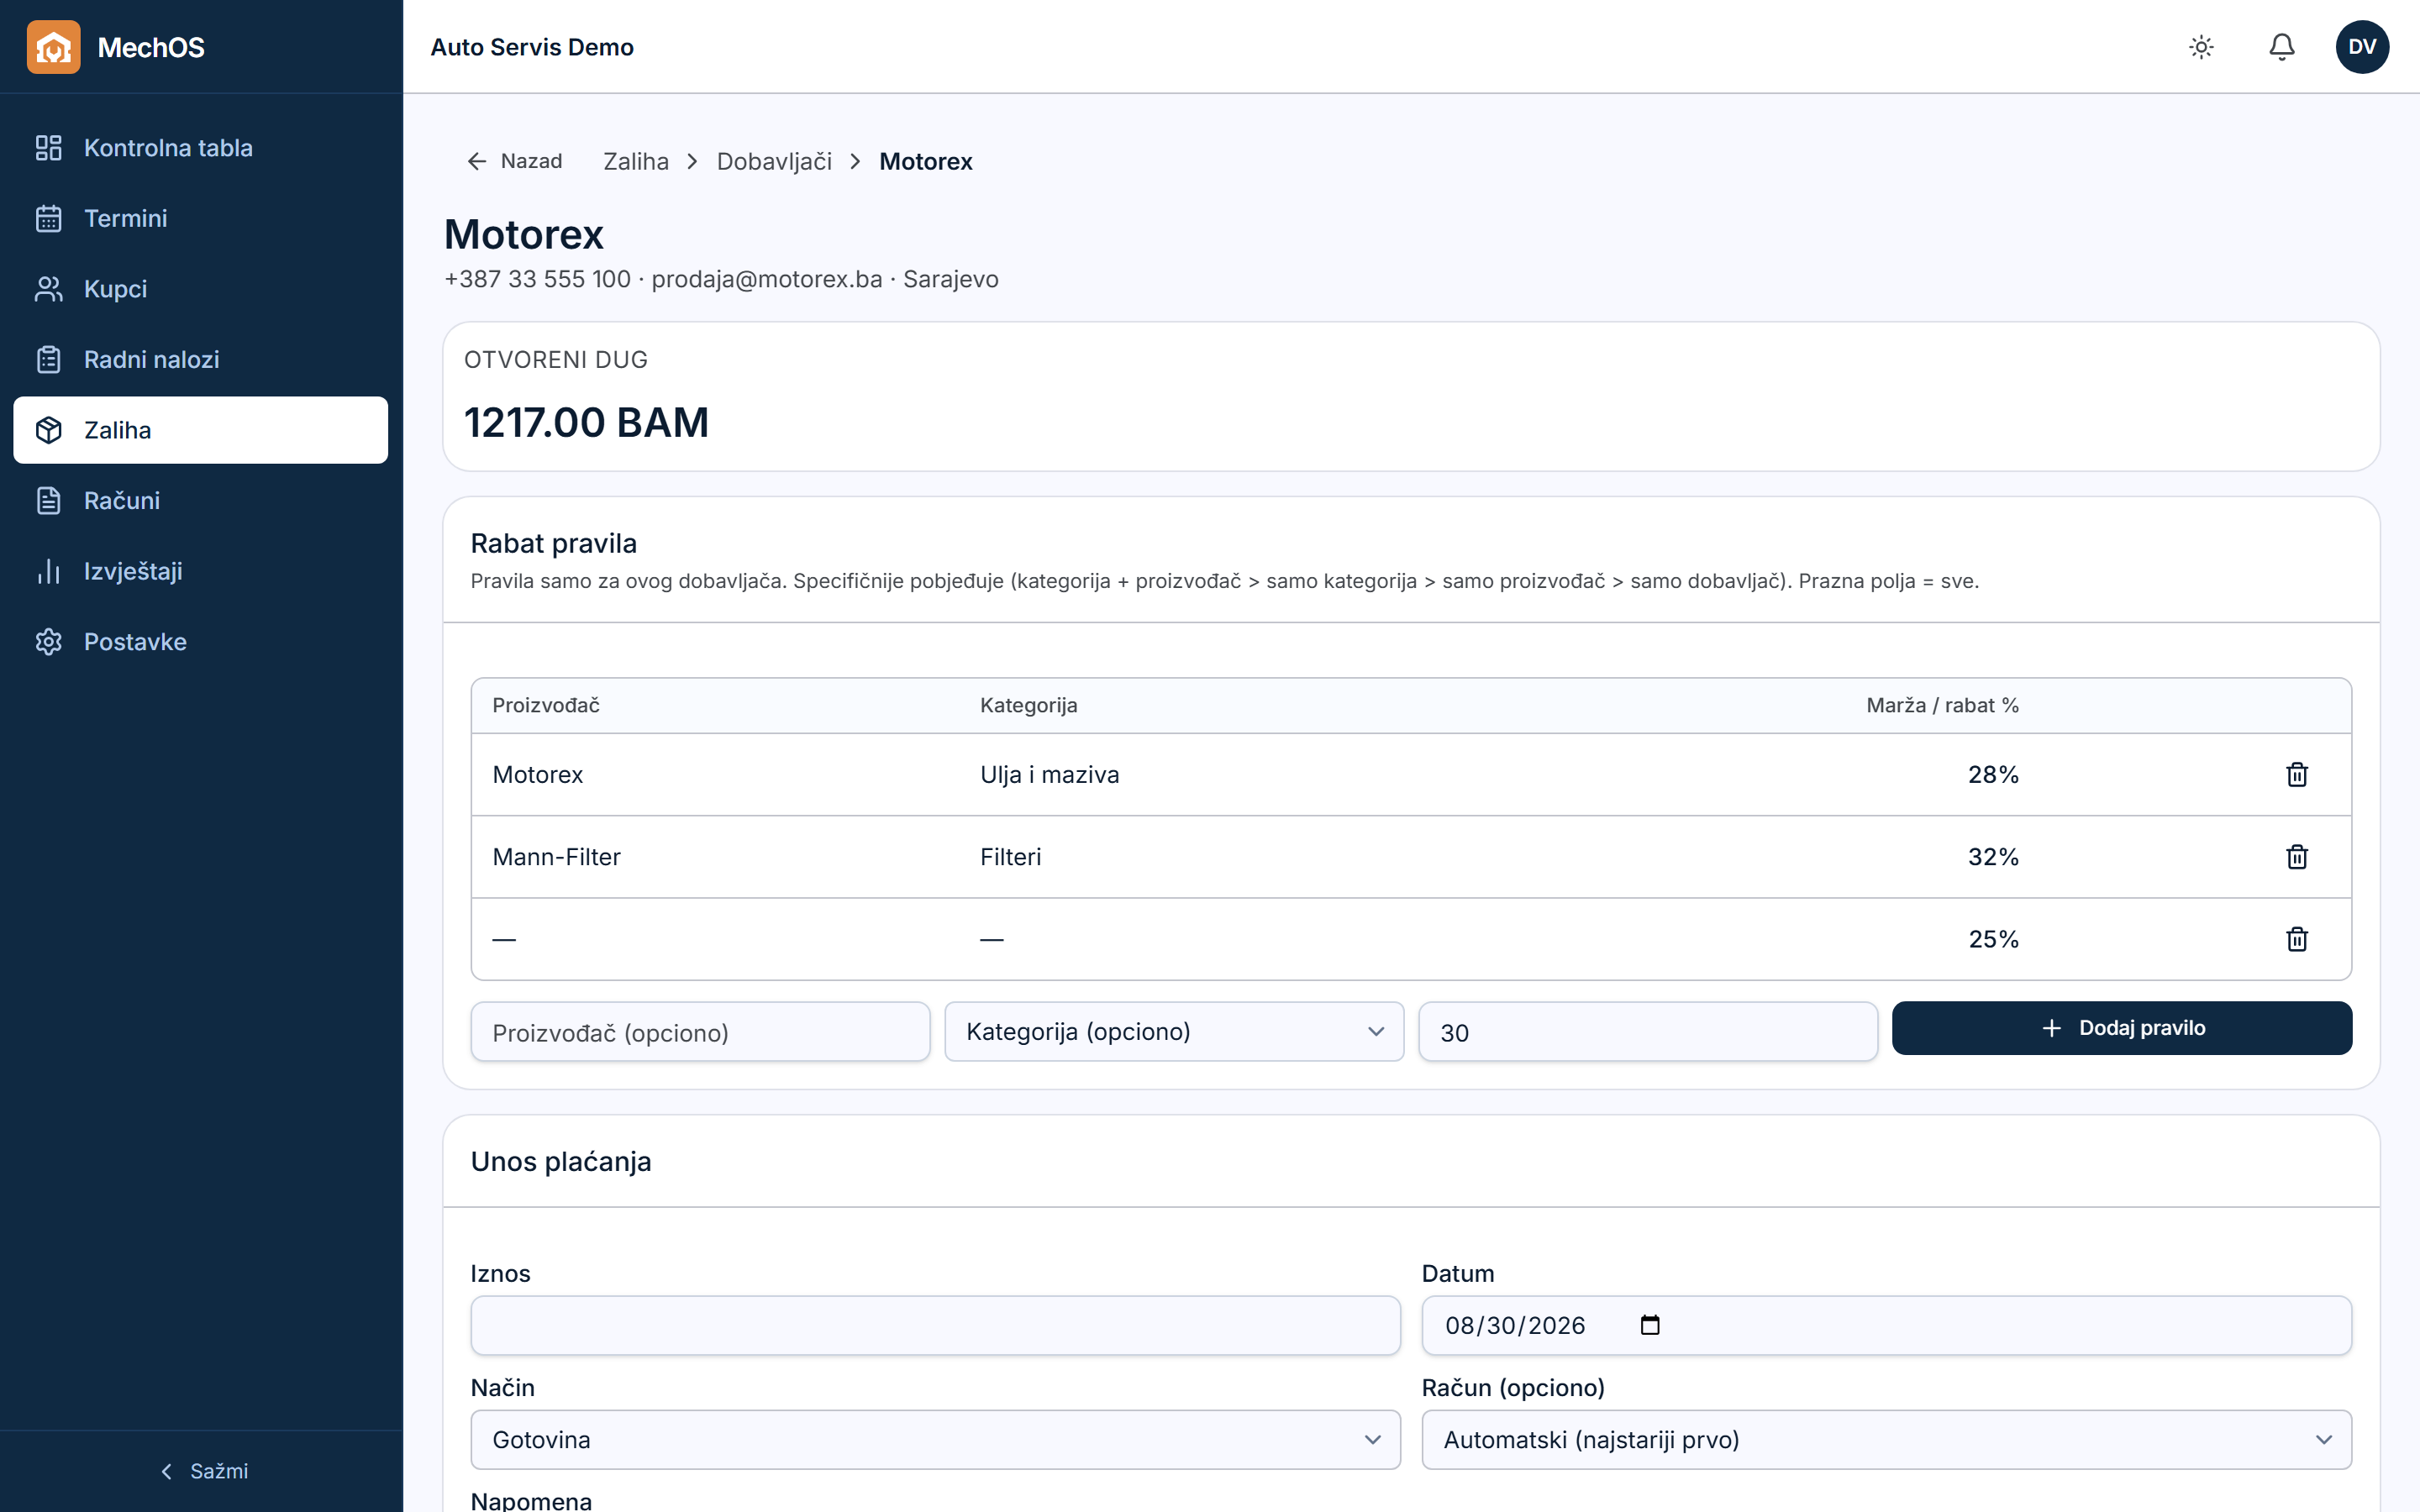Delete the Motorex Ulja i maziva rule
The width and height of the screenshot is (2420, 1512).
(2297, 775)
